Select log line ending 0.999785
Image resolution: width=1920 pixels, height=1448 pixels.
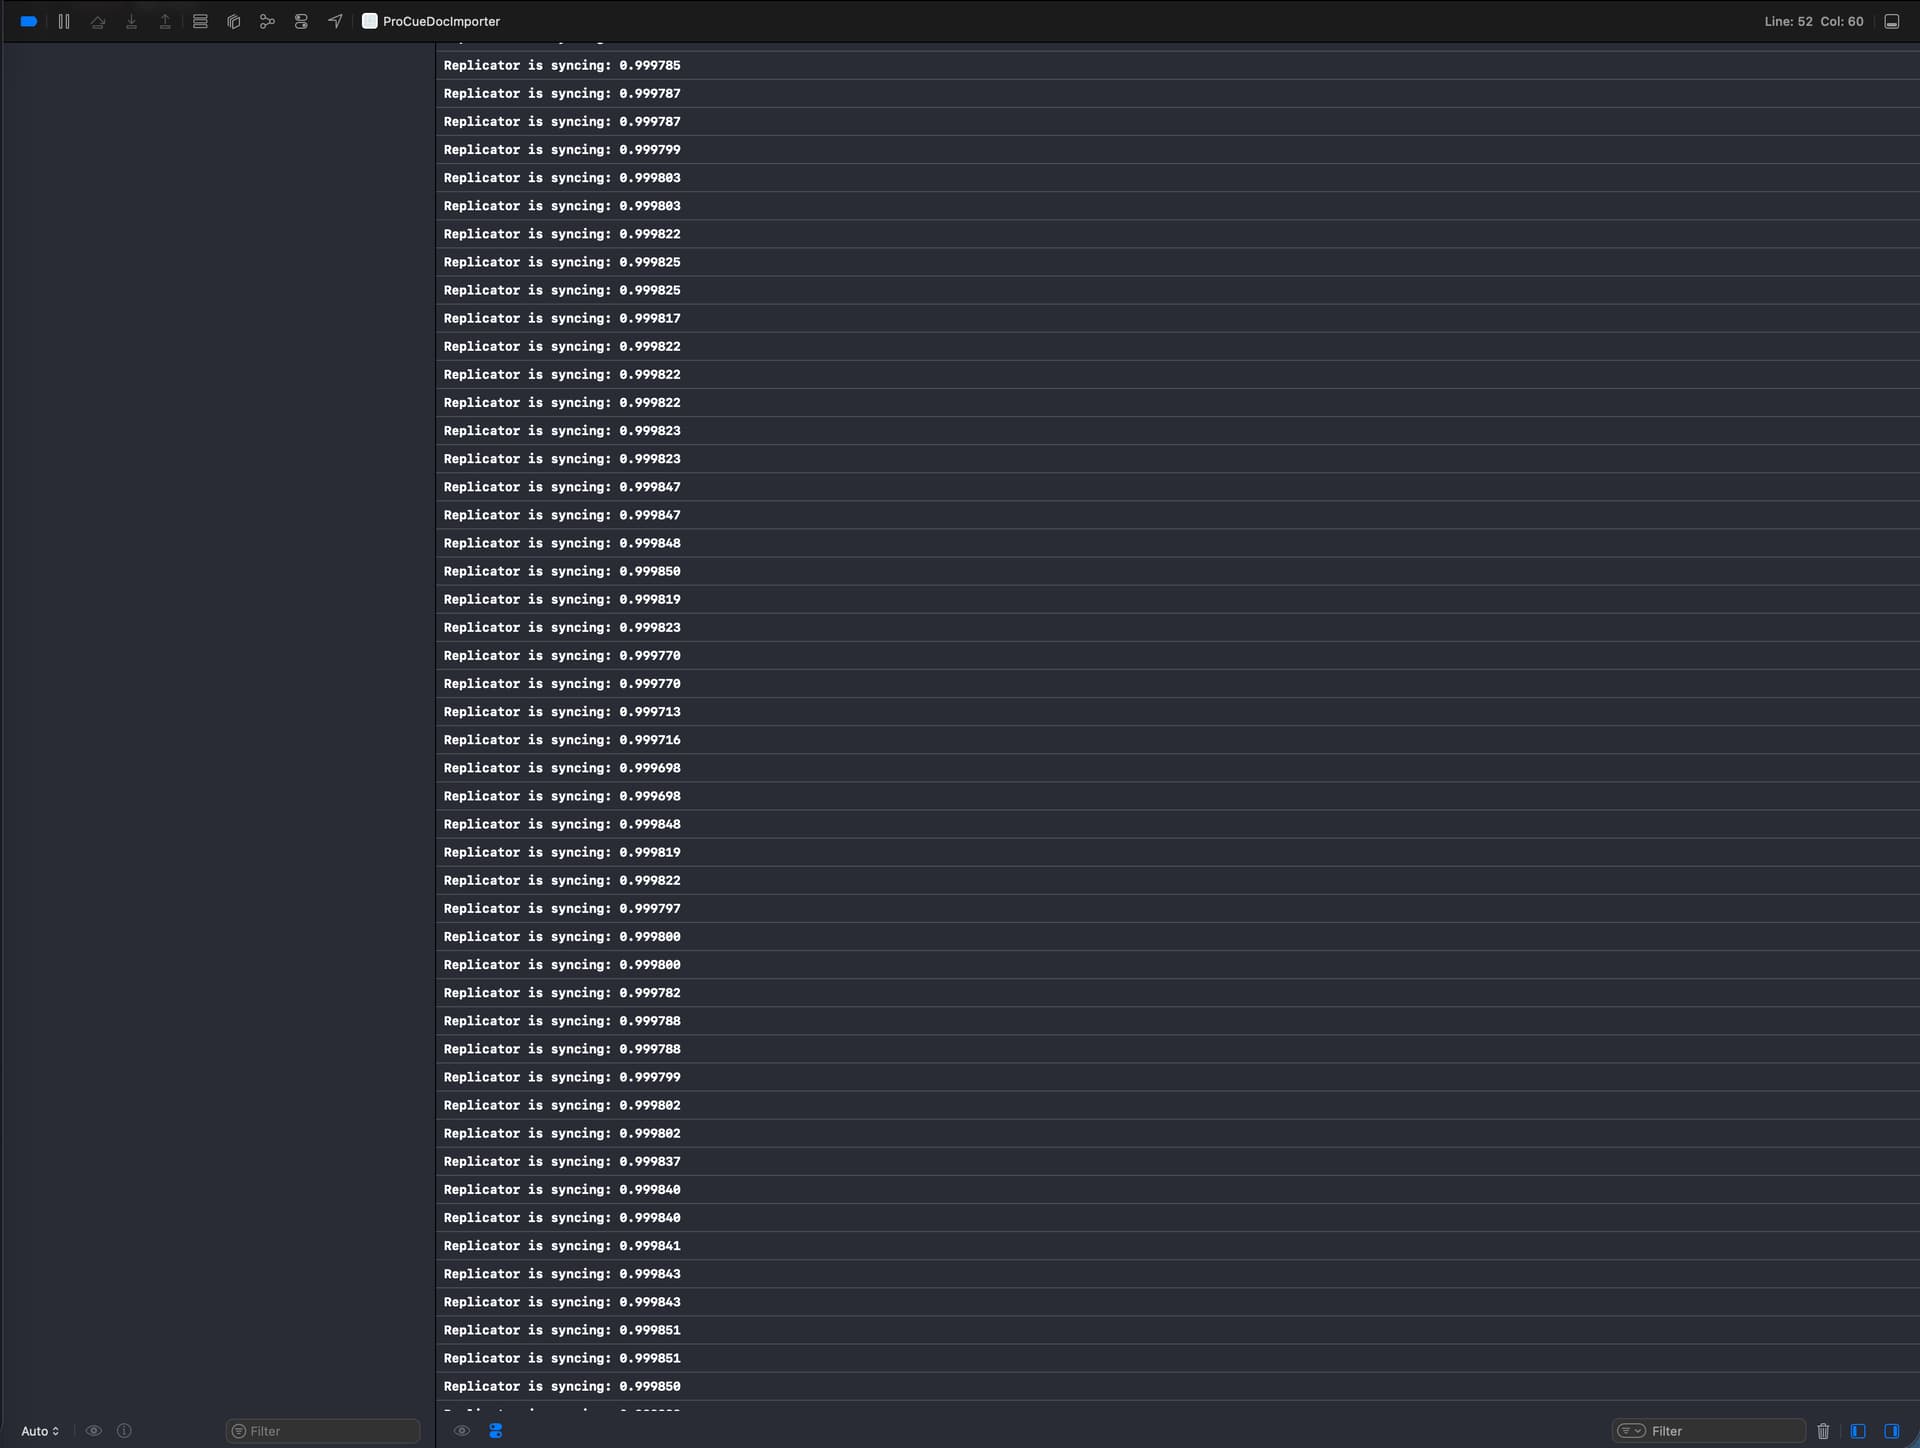click(x=1177, y=65)
